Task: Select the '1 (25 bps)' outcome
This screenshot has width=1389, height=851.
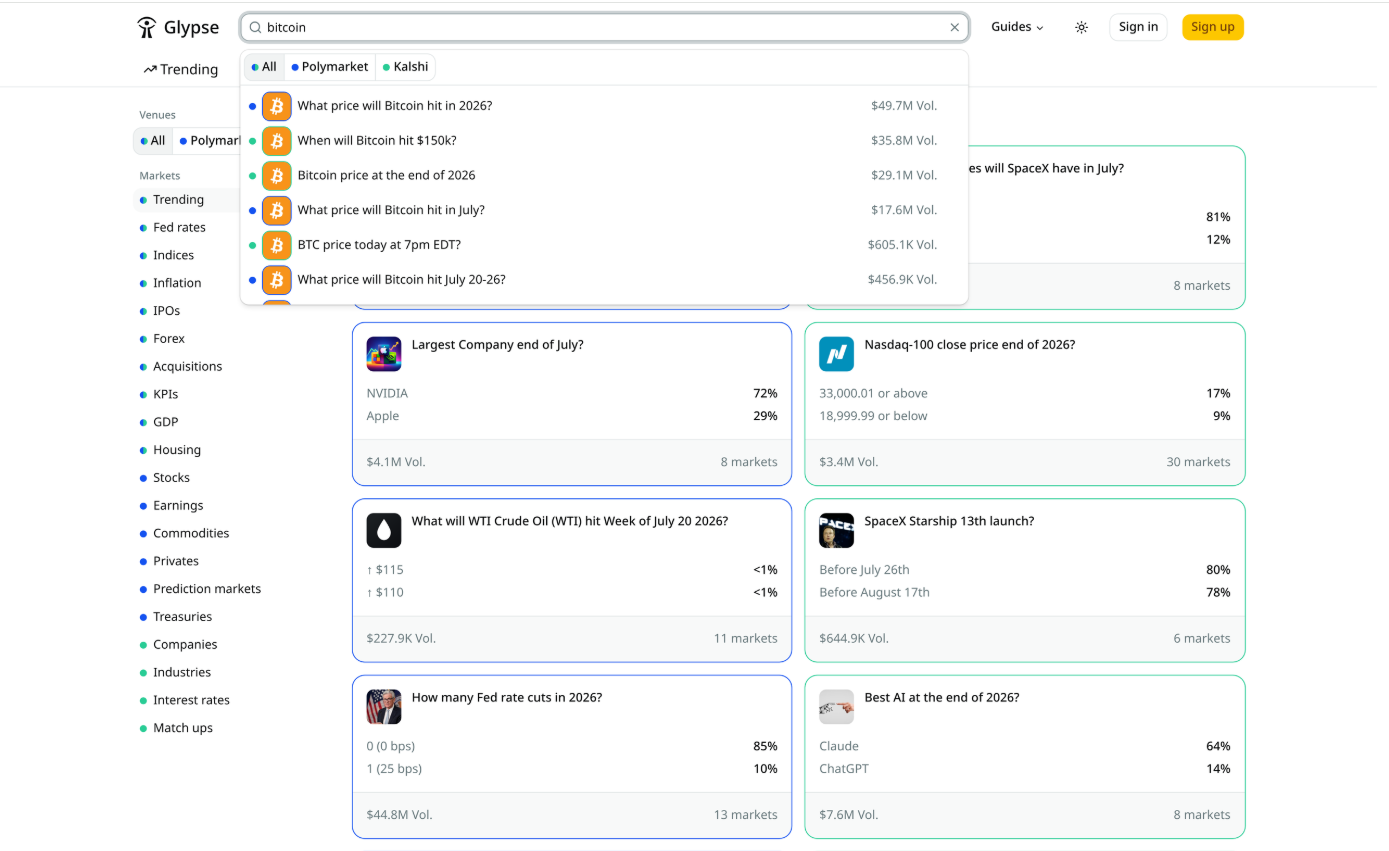Action: (x=572, y=769)
